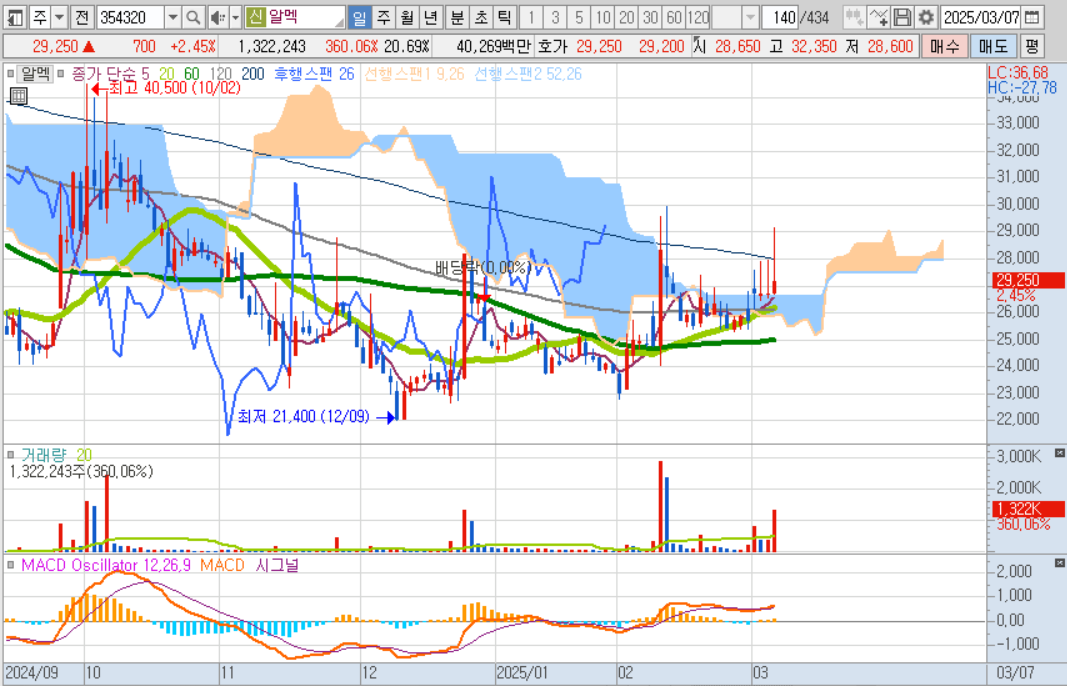Edit the 140 candle count field
The image size is (1067, 686).
pyautogui.click(x=780, y=17)
